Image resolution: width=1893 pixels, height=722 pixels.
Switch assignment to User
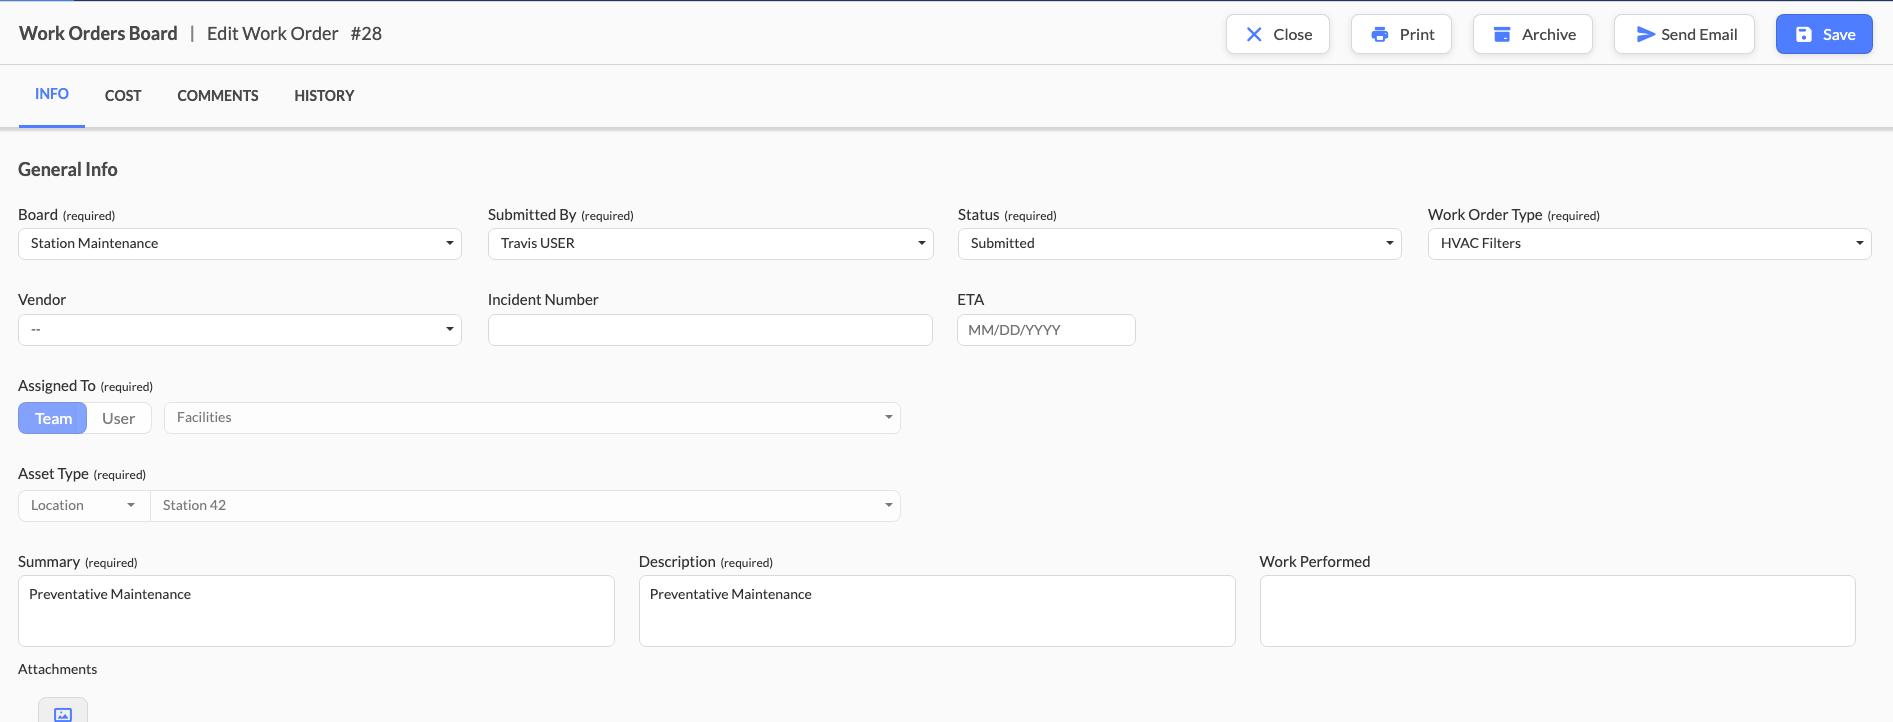click(118, 418)
